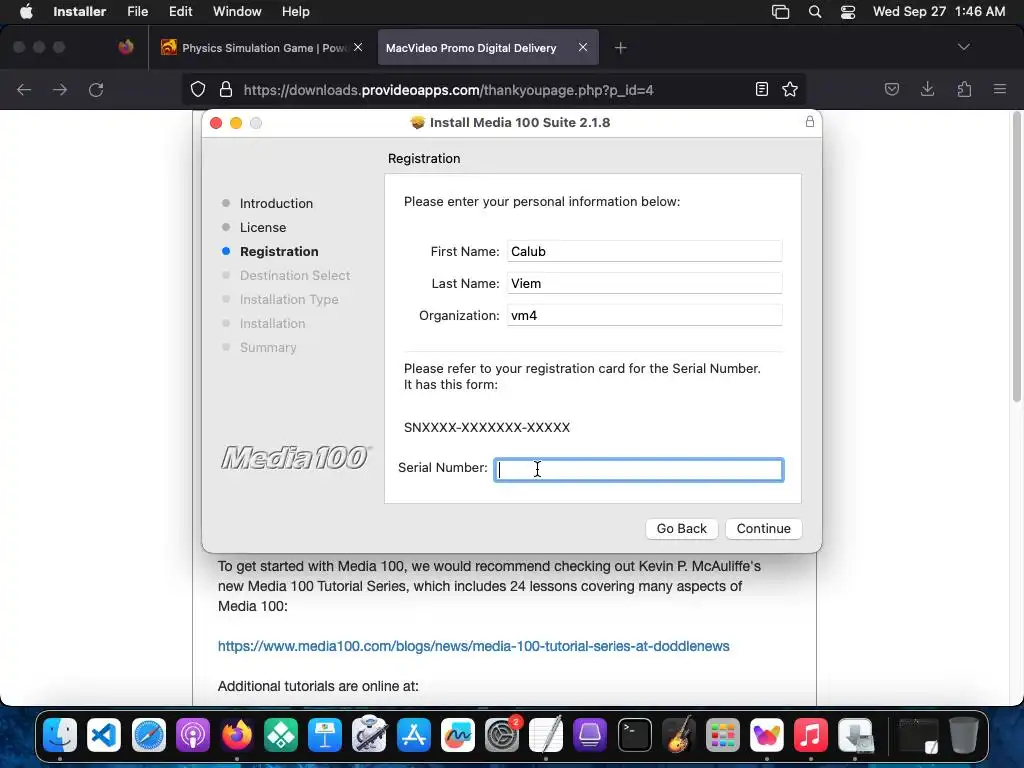Open System Settings with badge in dock

[502, 734]
